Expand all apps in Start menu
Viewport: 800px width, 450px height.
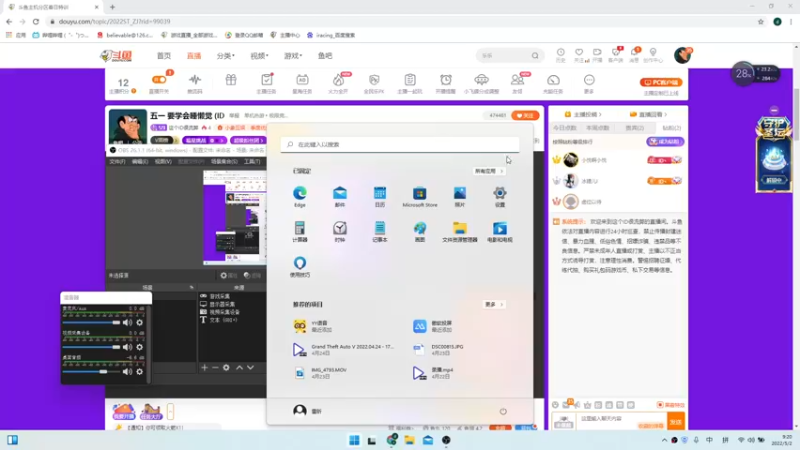(489, 171)
